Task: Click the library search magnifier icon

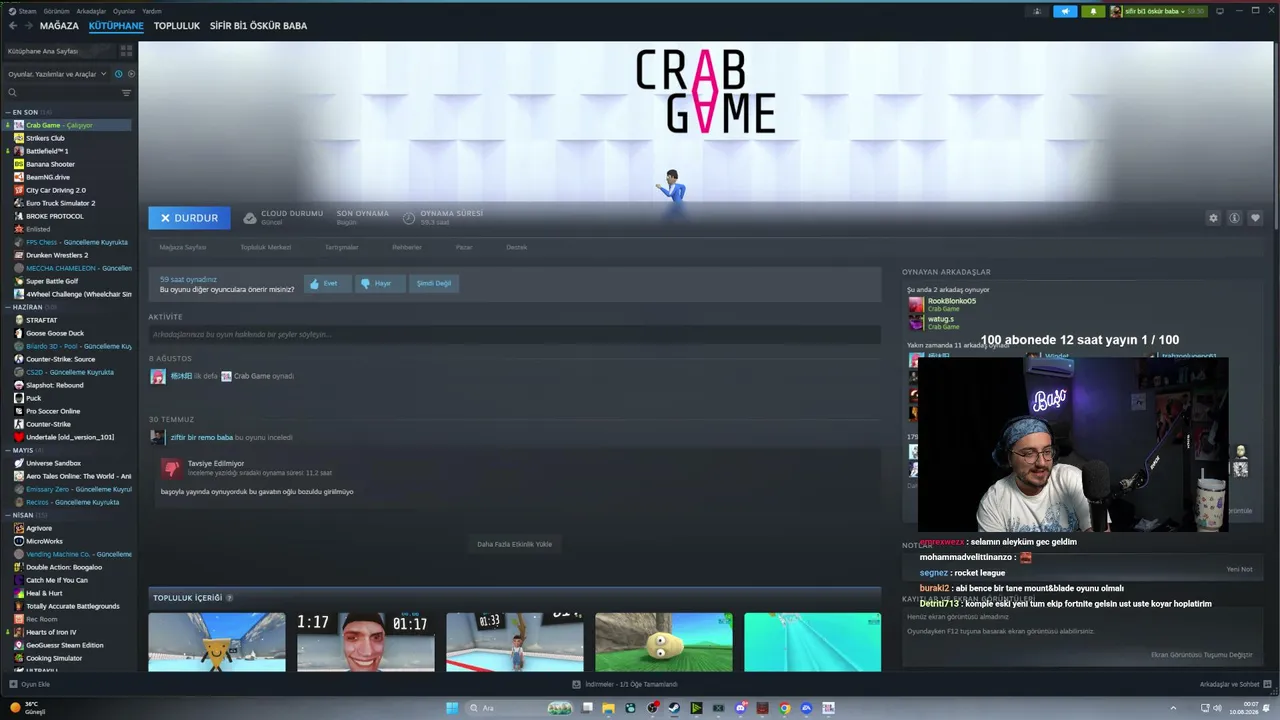Action: pos(12,93)
